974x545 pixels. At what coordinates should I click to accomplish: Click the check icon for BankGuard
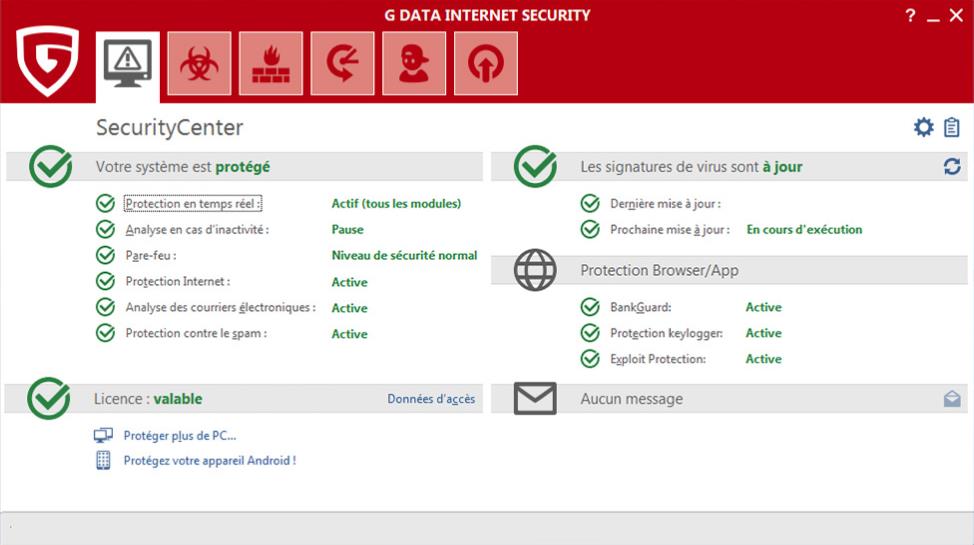[590, 307]
